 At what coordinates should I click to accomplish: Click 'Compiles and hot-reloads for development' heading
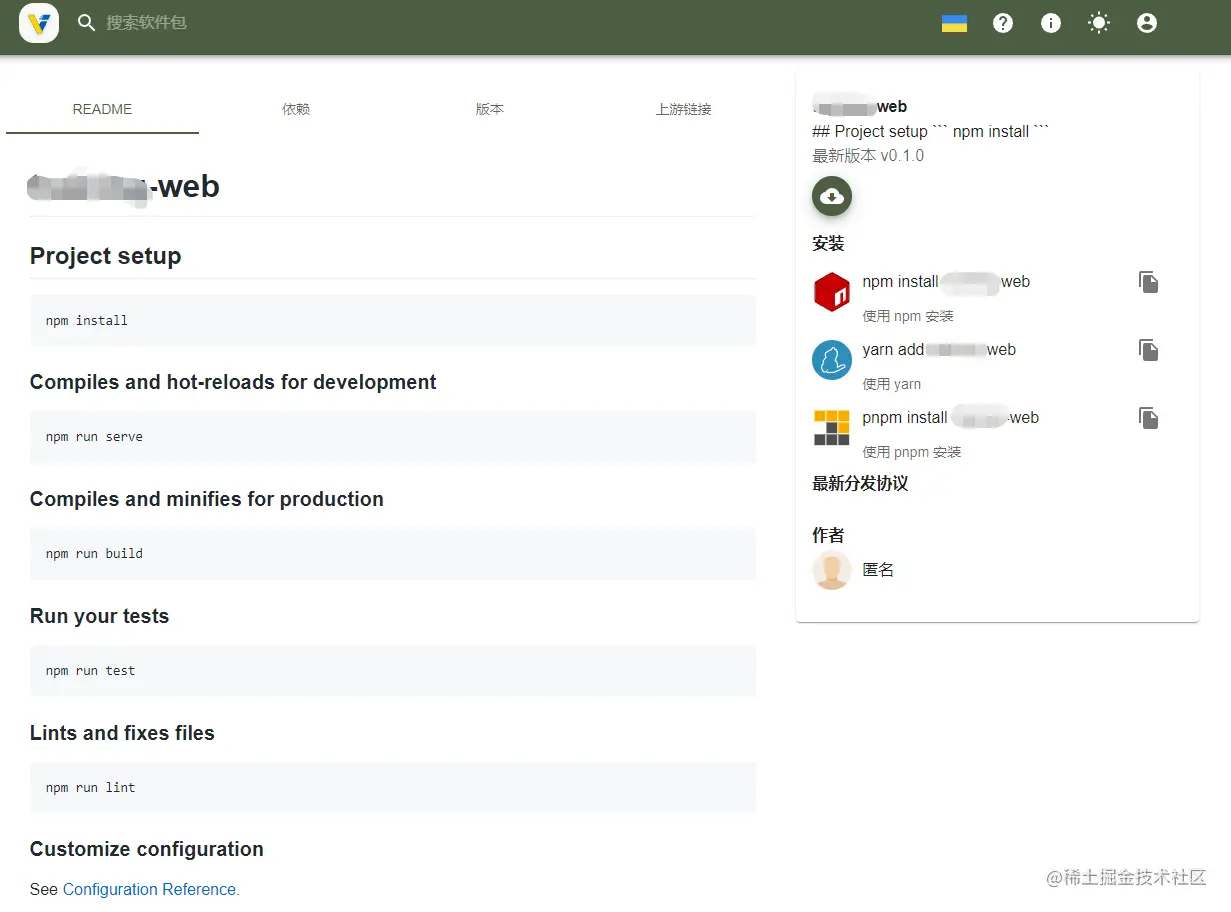click(233, 382)
